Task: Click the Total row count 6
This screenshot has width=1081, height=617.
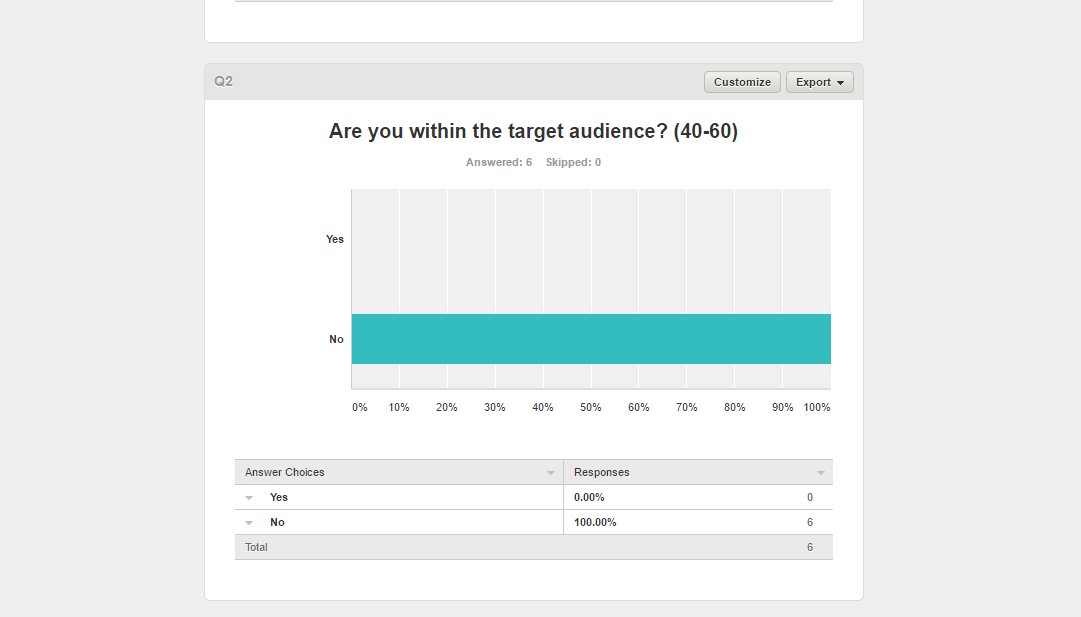Action: 810,547
